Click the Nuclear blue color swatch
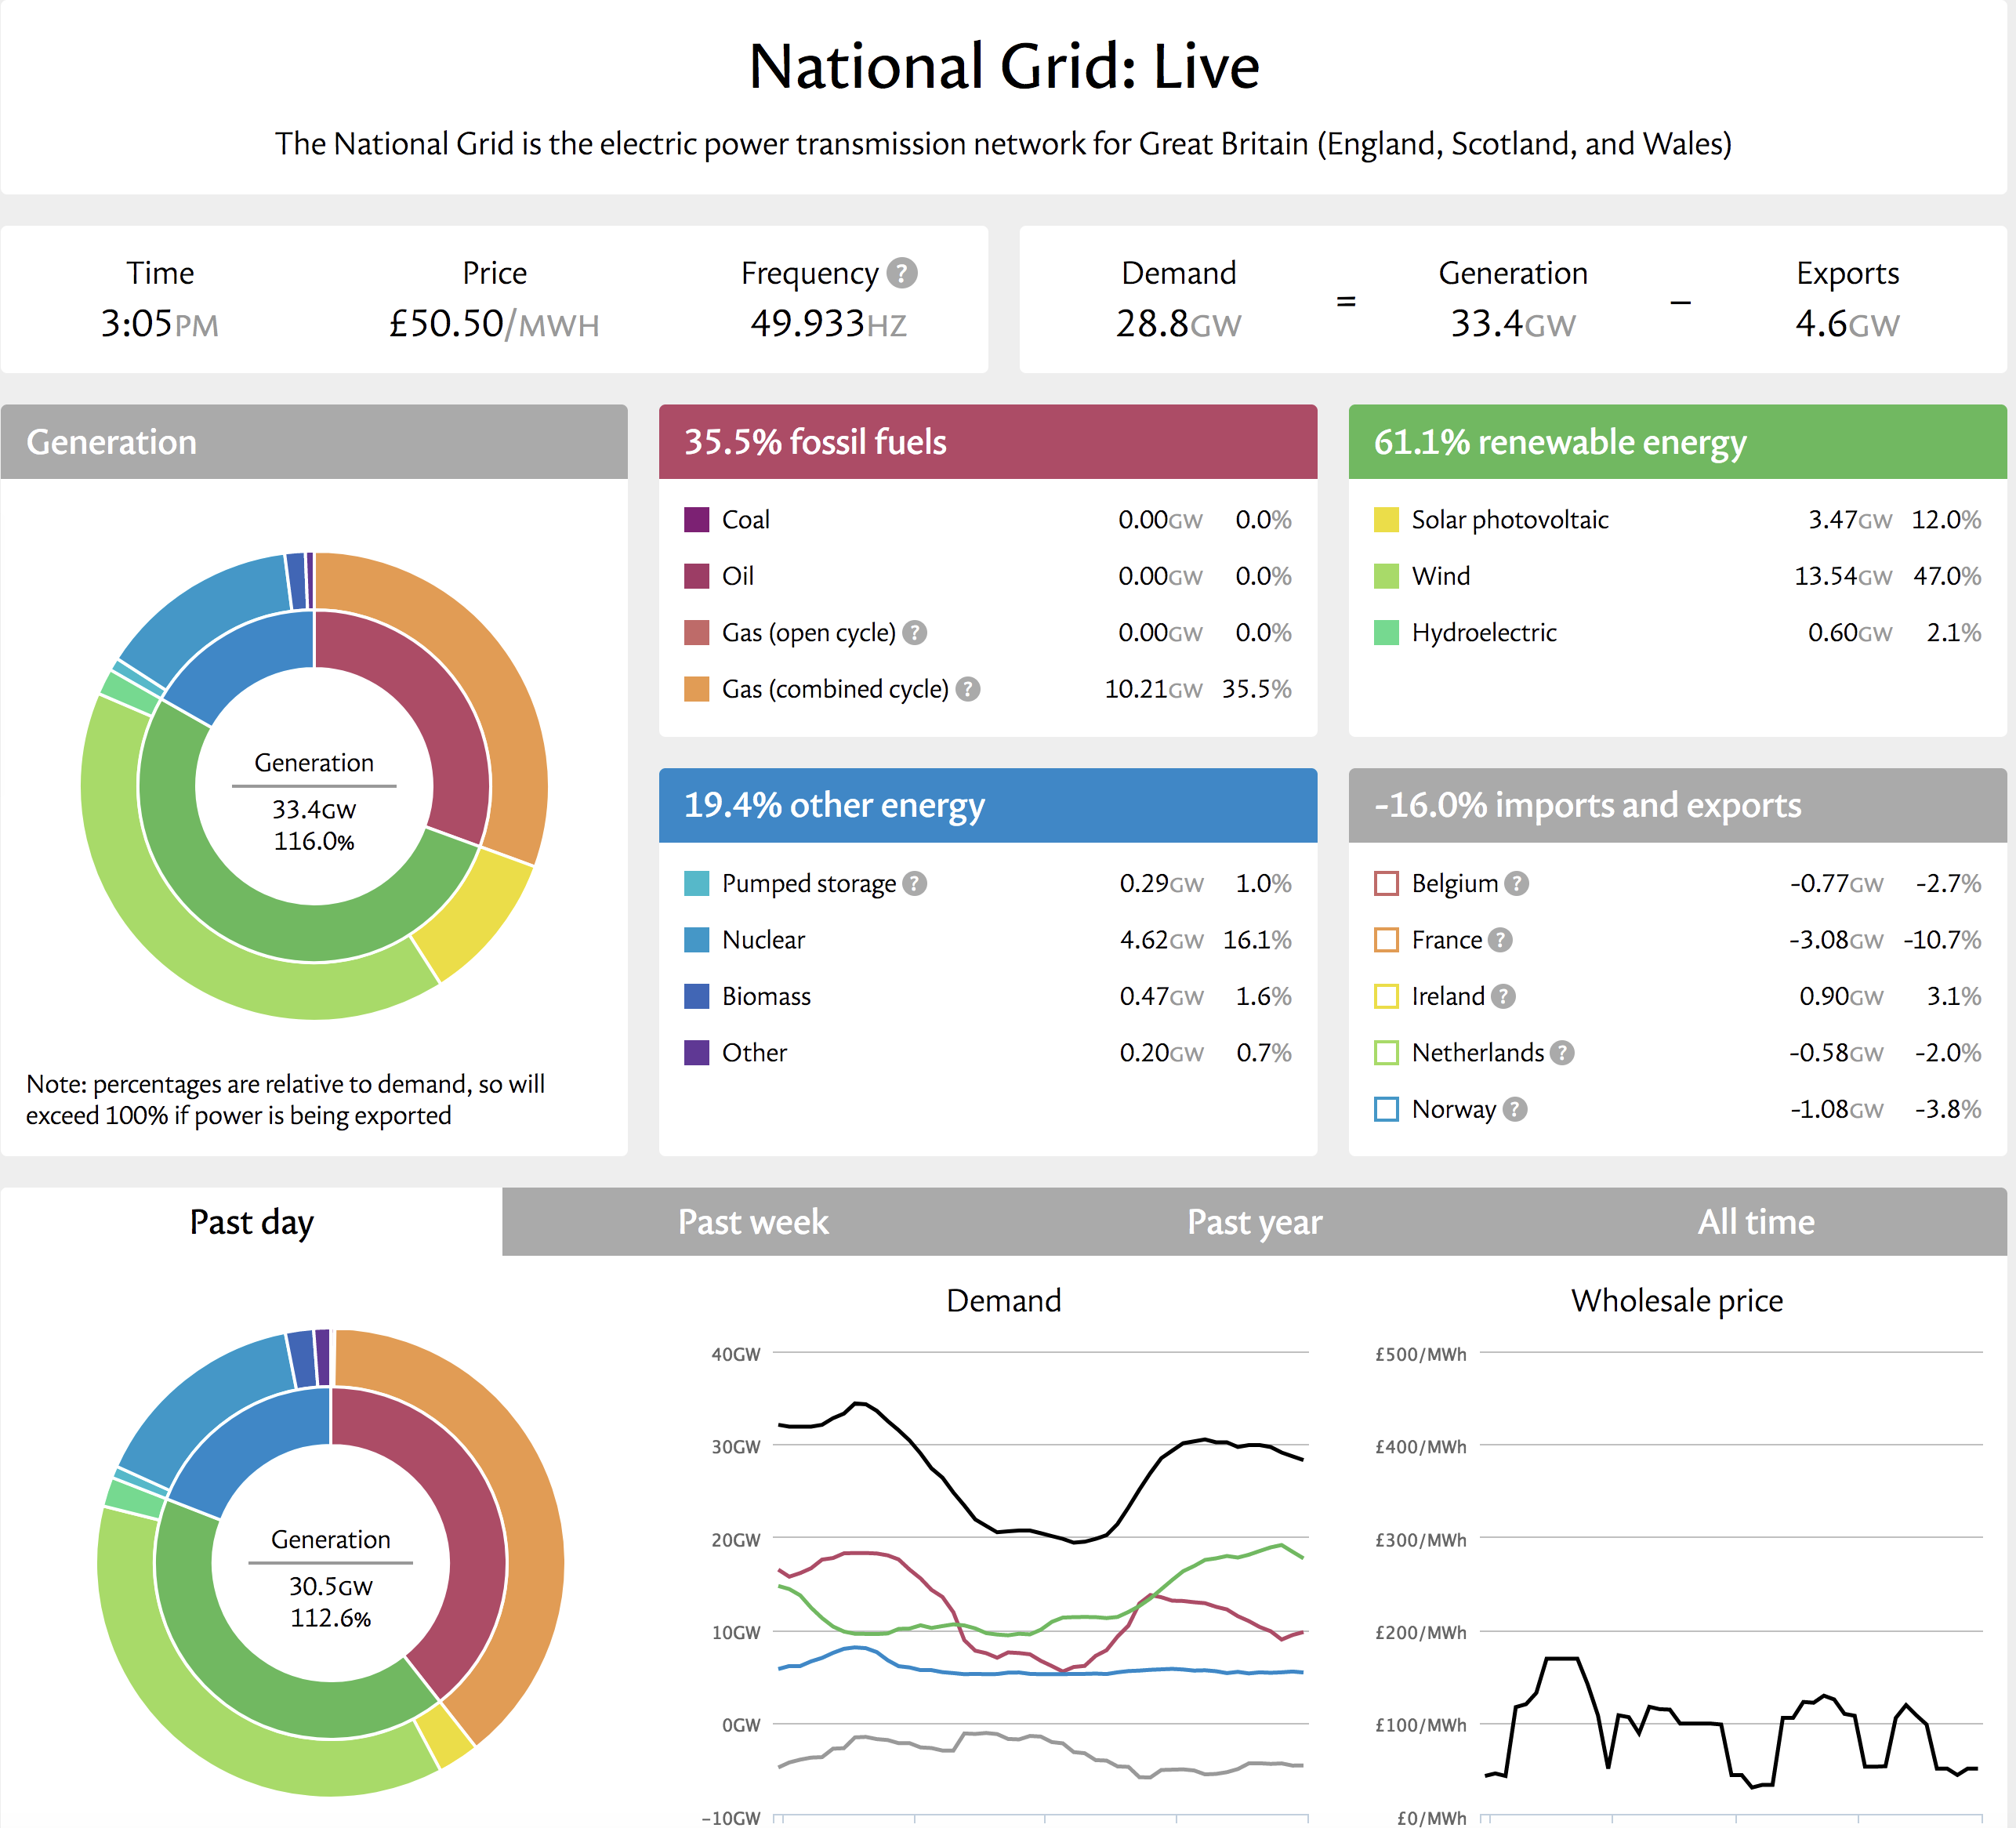The image size is (2016, 1828). (696, 940)
